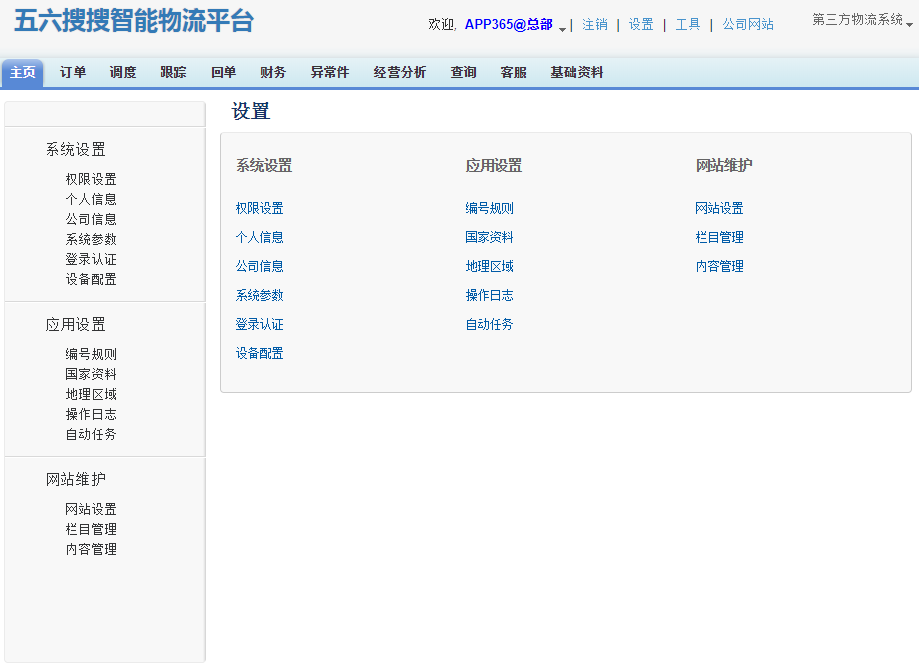Click the 五六搜搜智能物流平台 title logo
This screenshot has width=919, height=668.
pyautogui.click(x=134, y=21)
